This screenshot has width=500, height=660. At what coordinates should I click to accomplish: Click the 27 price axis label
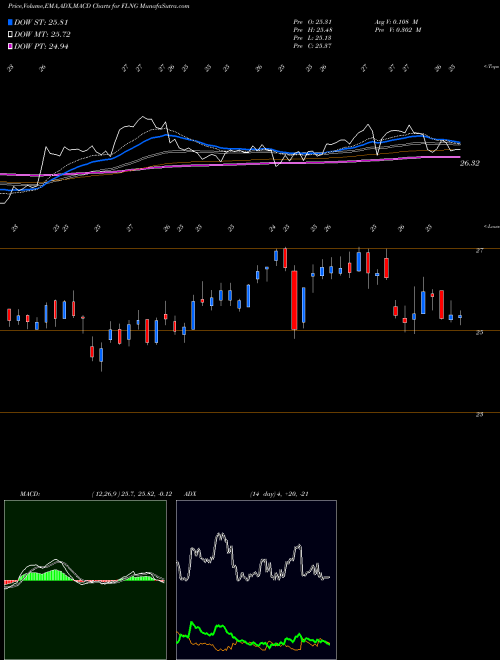click(x=479, y=250)
